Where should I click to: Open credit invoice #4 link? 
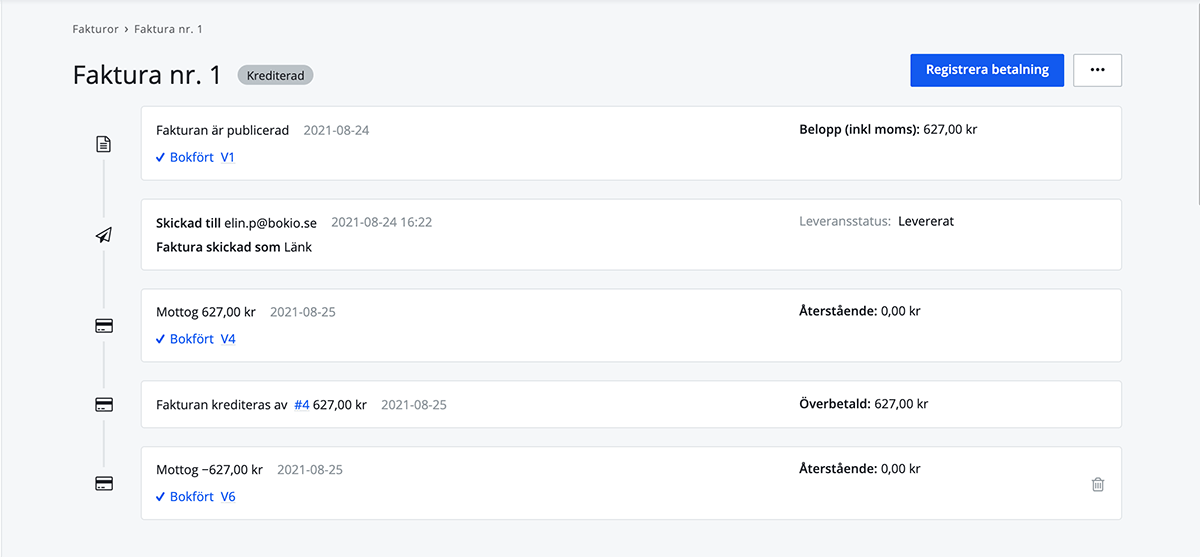tap(301, 405)
